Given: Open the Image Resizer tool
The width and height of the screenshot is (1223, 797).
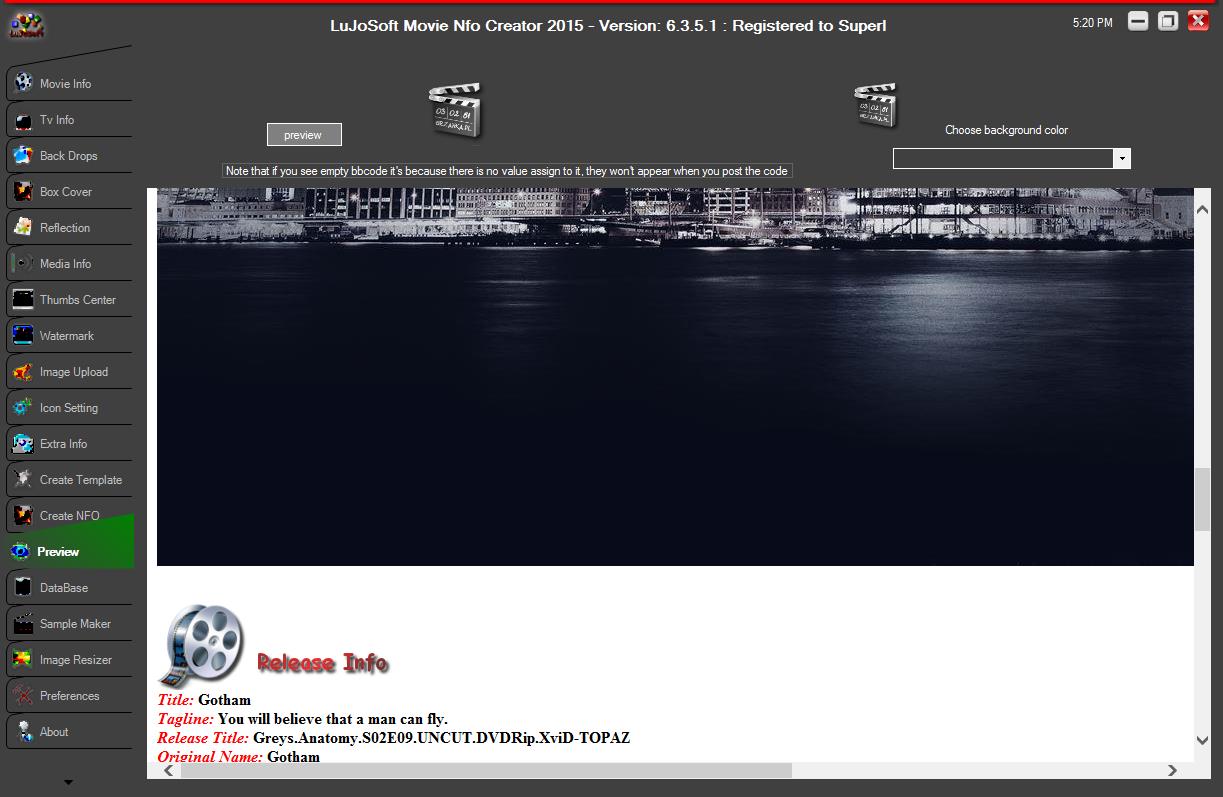Looking at the screenshot, I should pyautogui.click(x=68, y=660).
